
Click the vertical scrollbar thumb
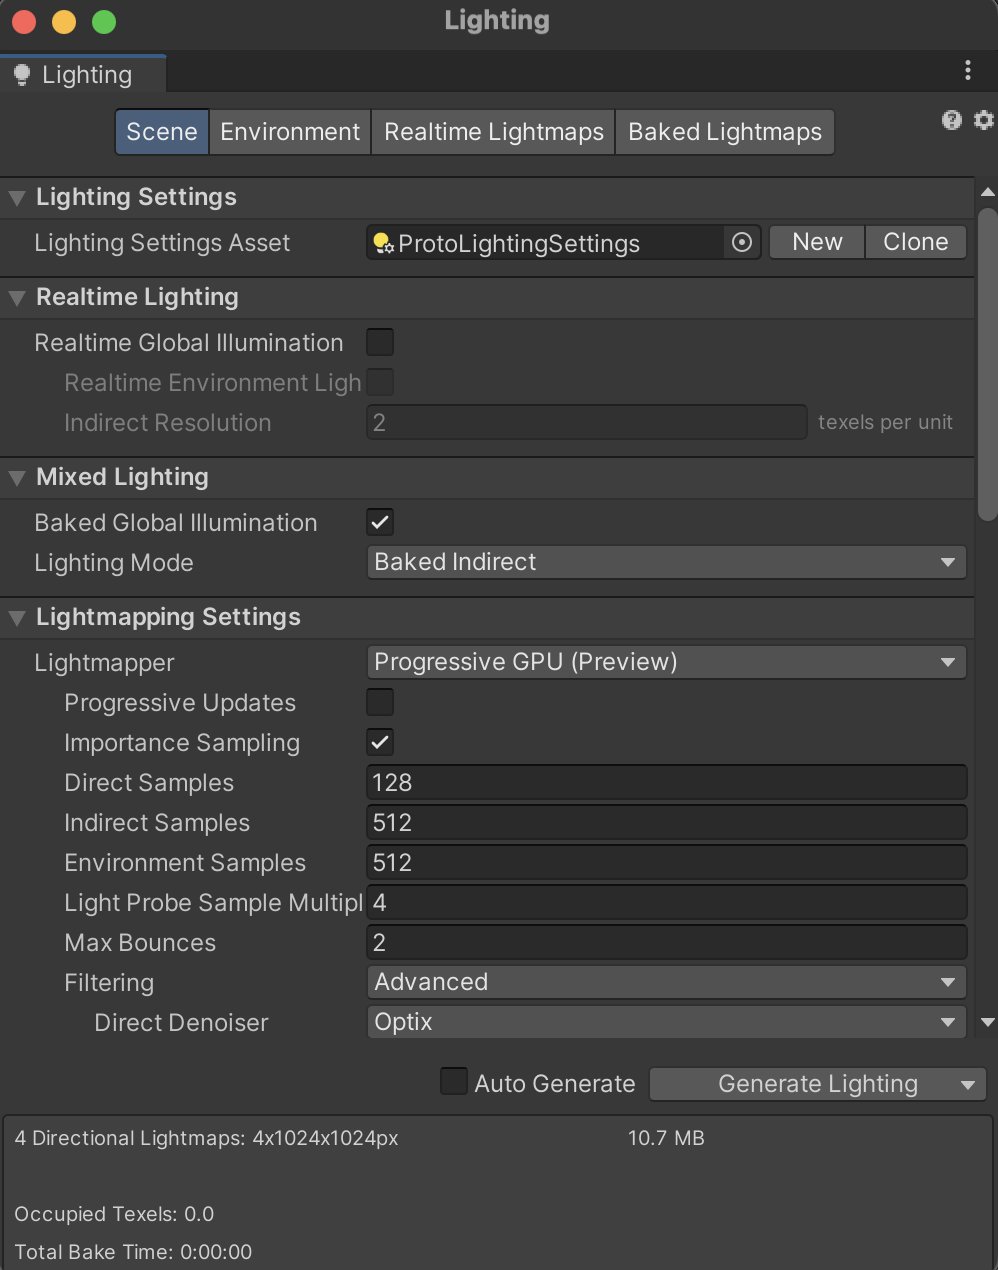coord(987,365)
